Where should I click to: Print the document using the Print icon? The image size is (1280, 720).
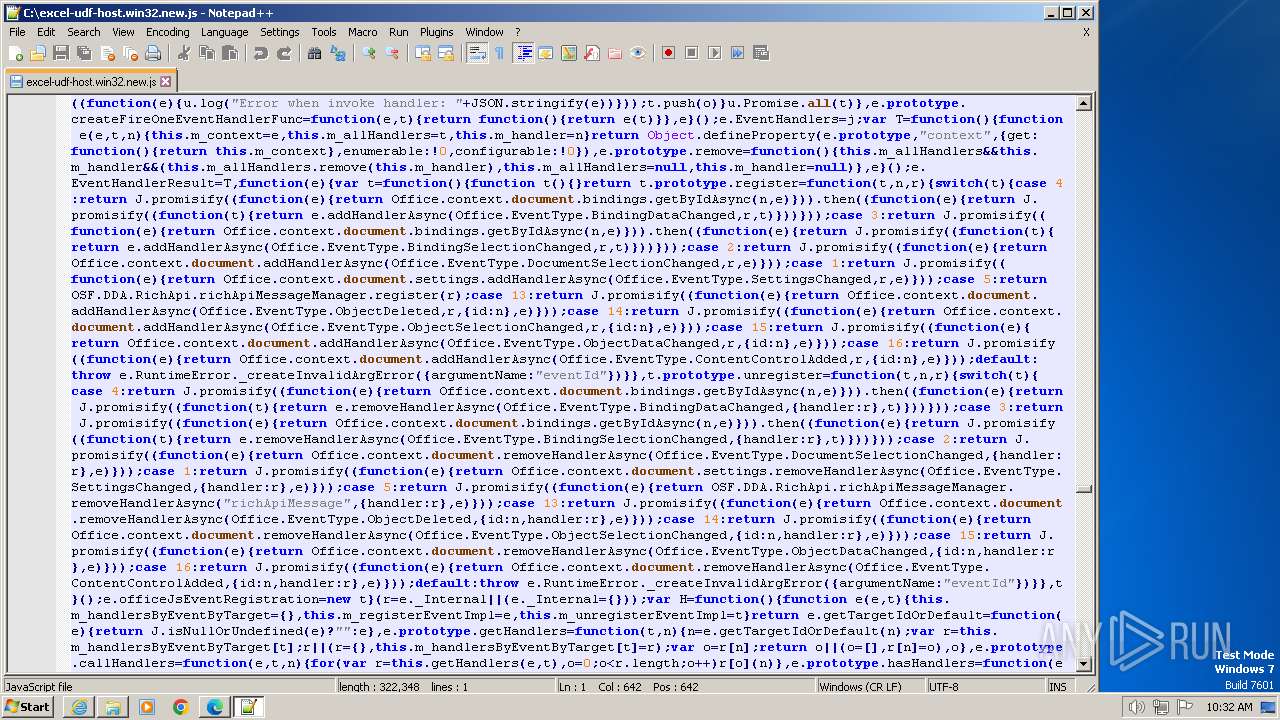tap(152, 53)
